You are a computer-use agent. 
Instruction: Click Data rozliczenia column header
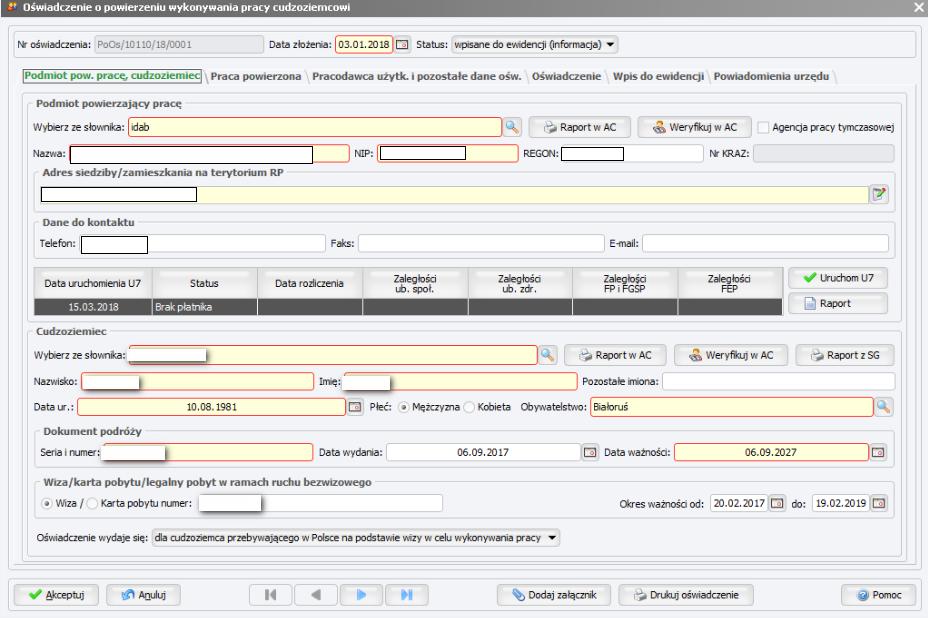310,284
